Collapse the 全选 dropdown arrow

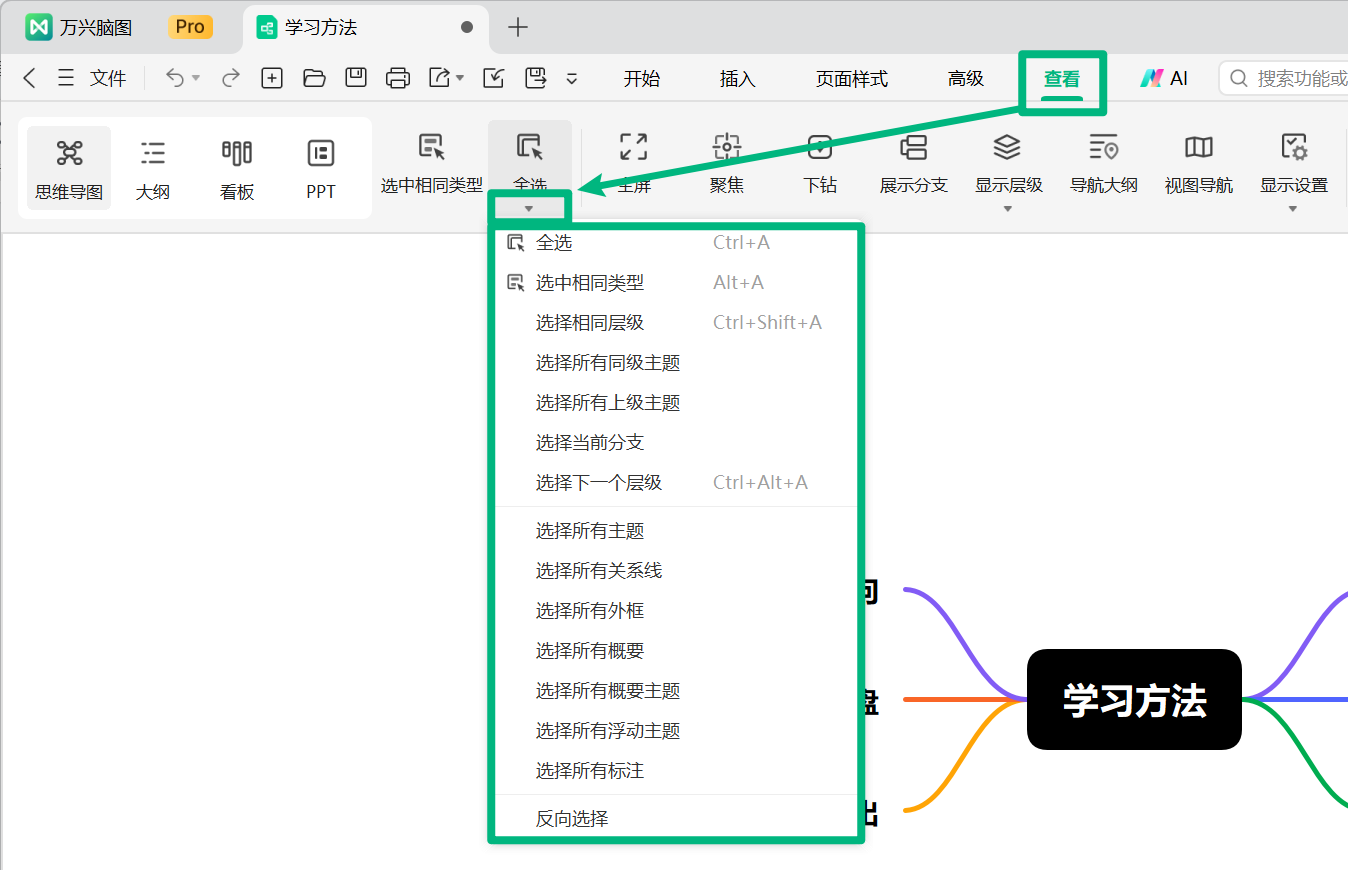click(x=529, y=208)
